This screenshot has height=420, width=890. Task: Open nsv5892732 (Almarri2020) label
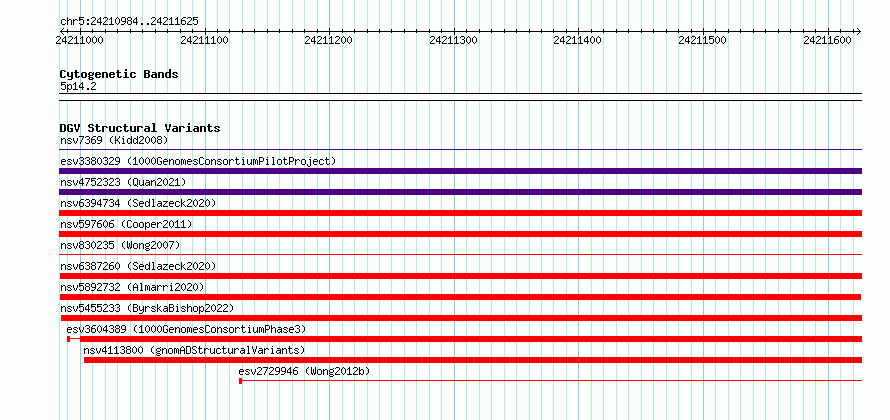pos(132,287)
